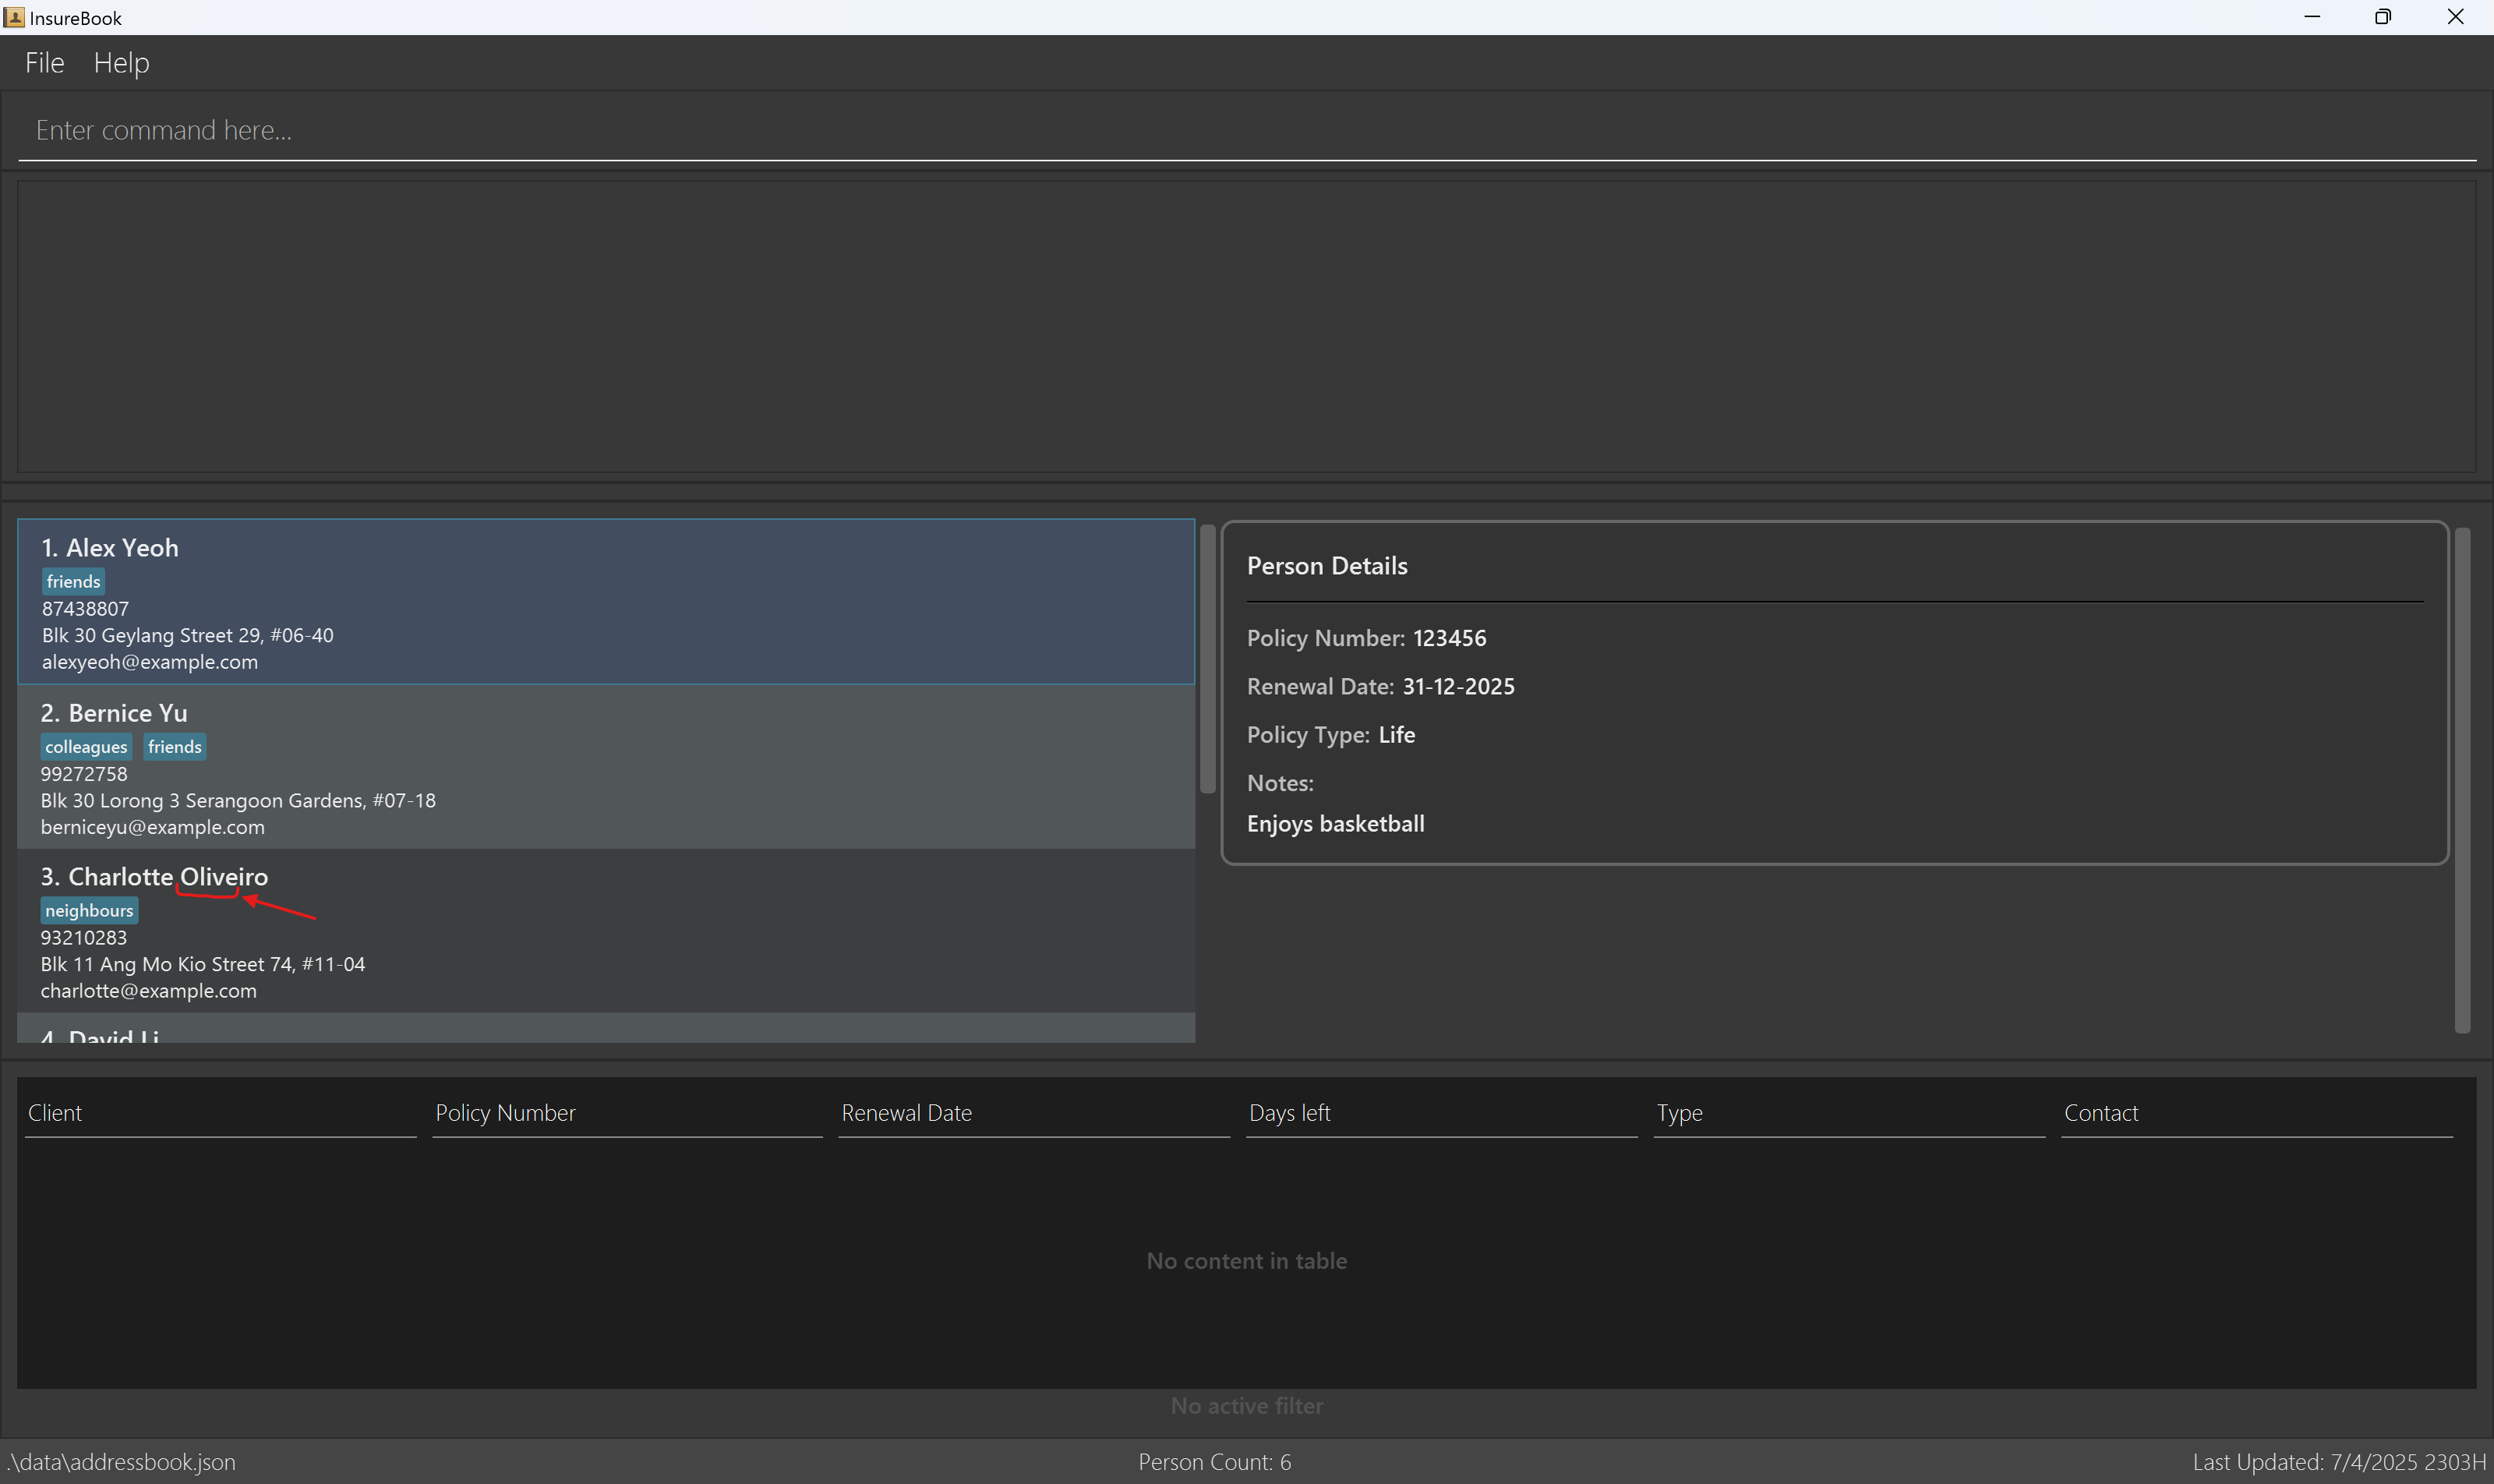Sort by the Contact column header

pos(2257,1113)
